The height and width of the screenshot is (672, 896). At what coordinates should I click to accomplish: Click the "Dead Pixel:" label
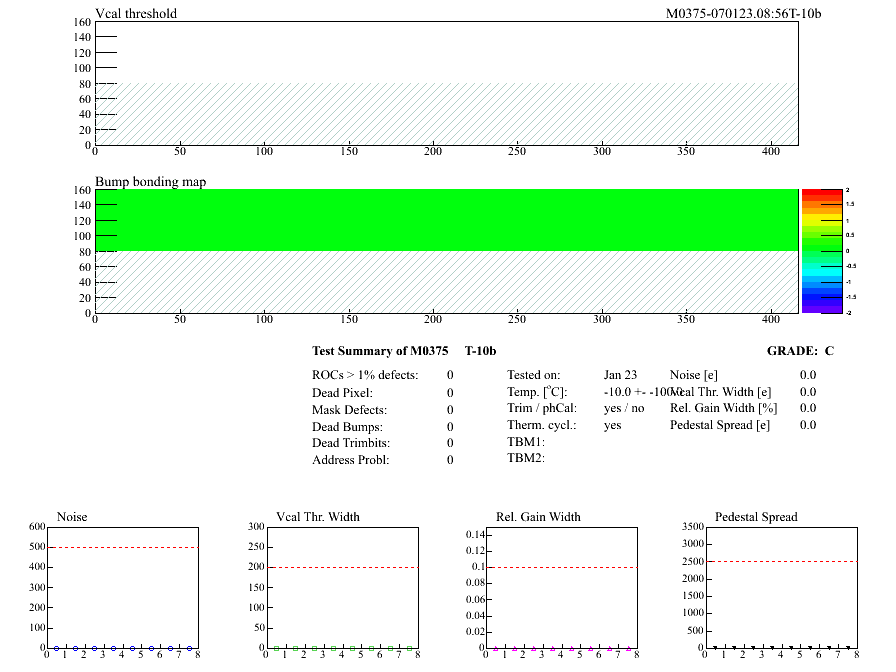click(x=342, y=393)
